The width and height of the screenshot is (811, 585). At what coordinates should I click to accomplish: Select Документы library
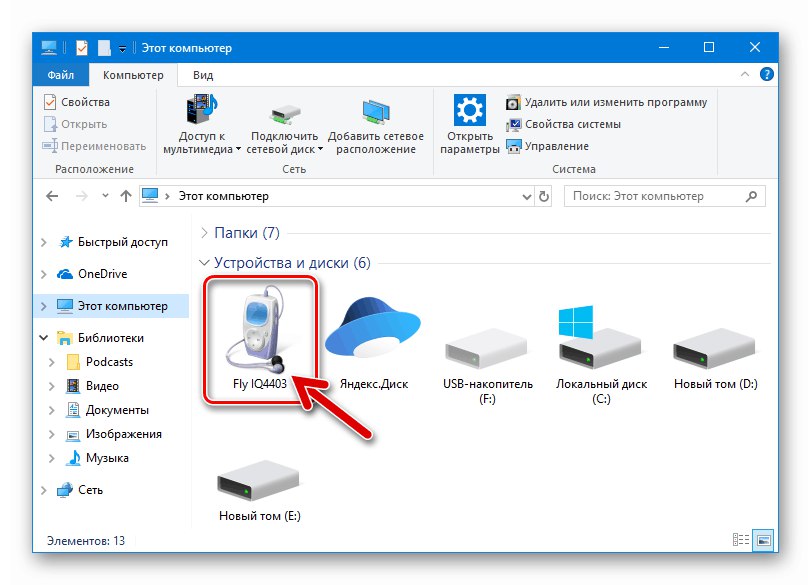107,410
